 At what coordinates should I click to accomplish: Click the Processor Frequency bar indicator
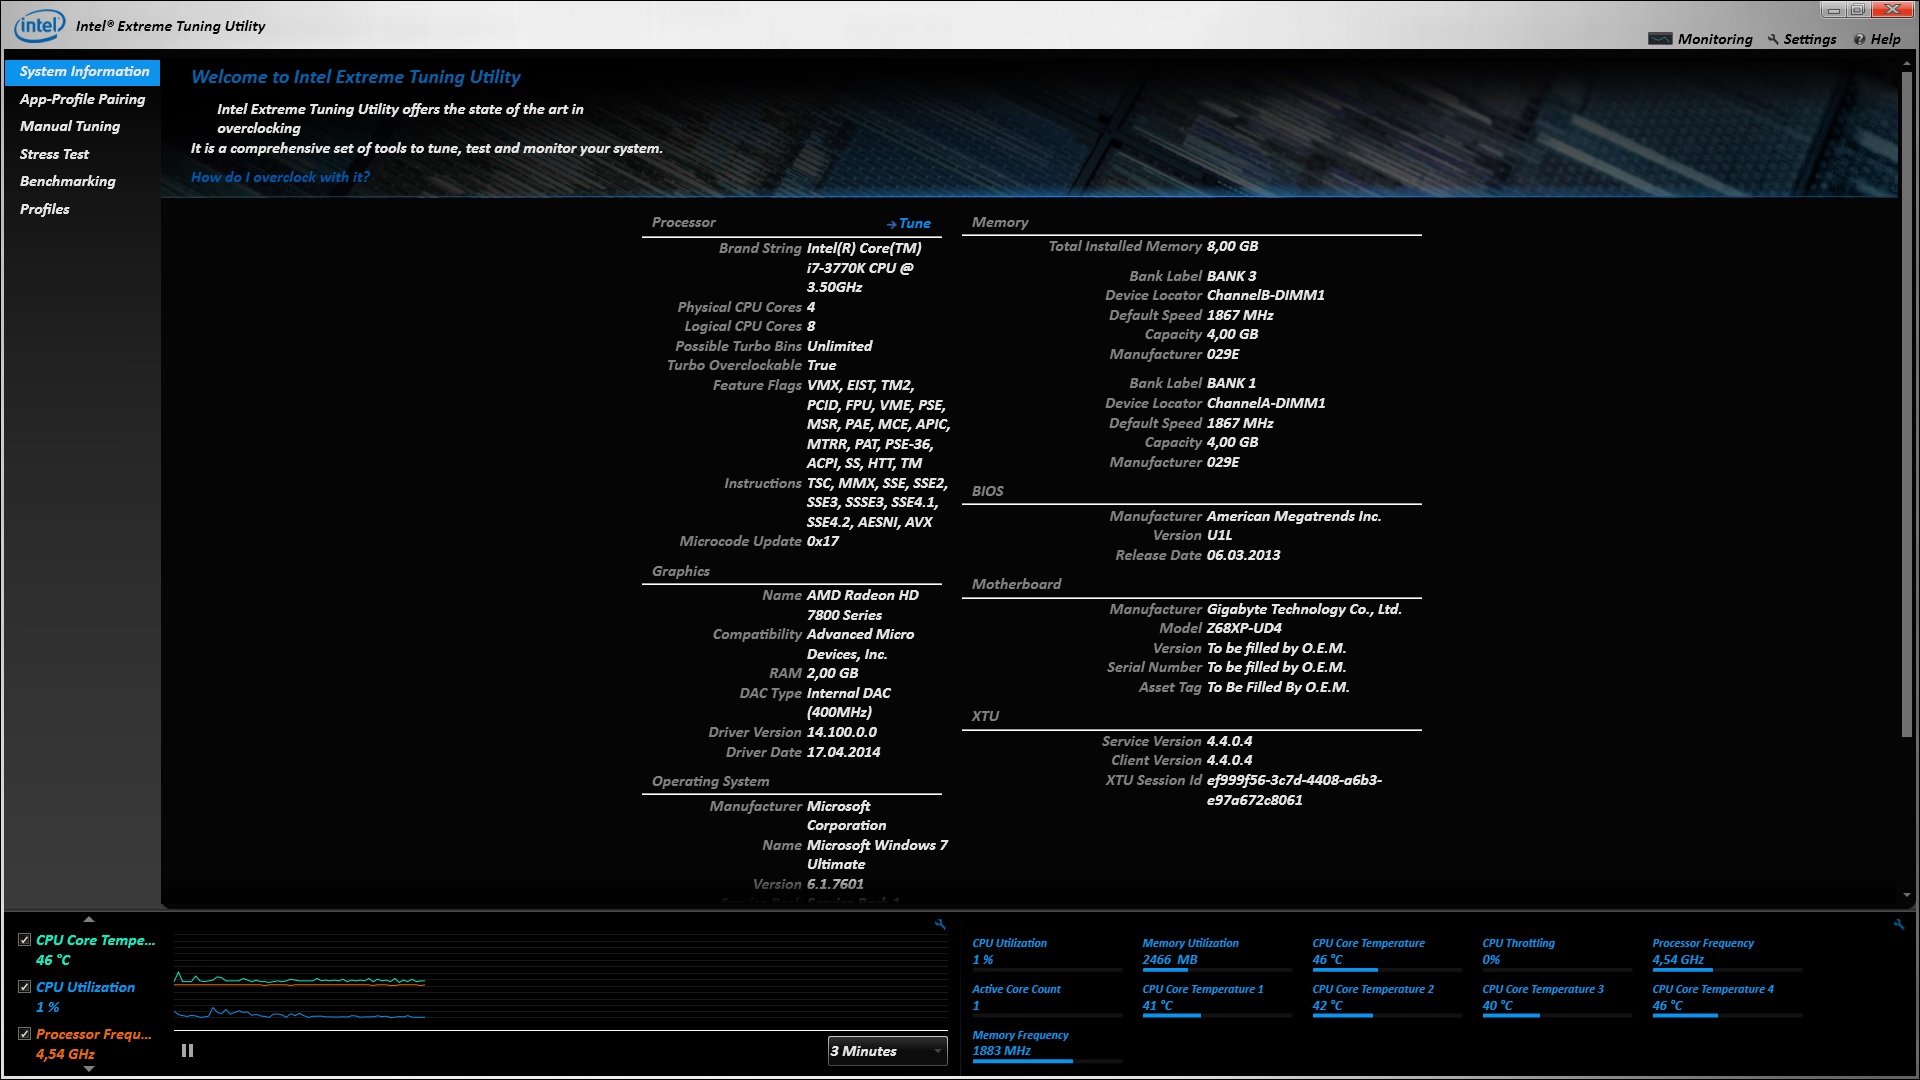tap(1727, 970)
